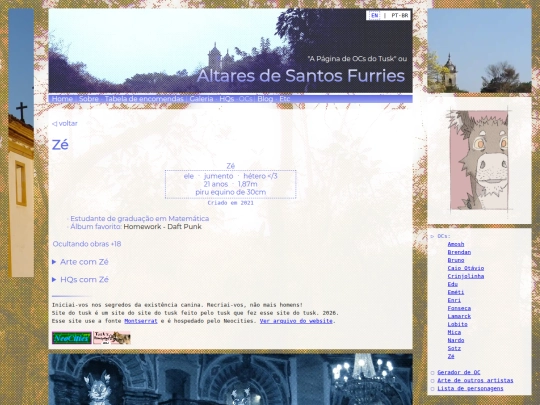The width and height of the screenshot is (540, 405).
Task: Open the Crinjolinha character page
Action: coord(466,276)
